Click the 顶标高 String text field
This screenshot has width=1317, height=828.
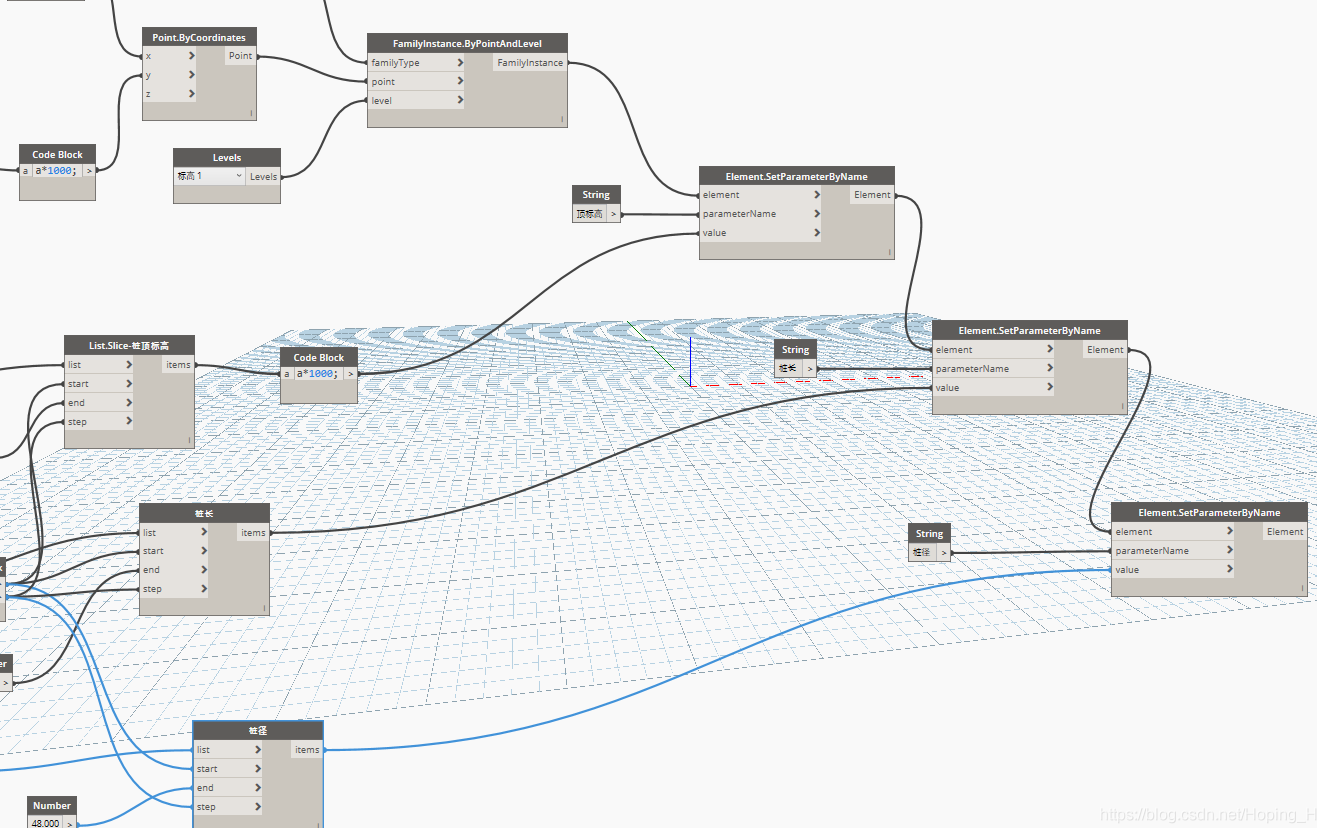[x=590, y=214]
